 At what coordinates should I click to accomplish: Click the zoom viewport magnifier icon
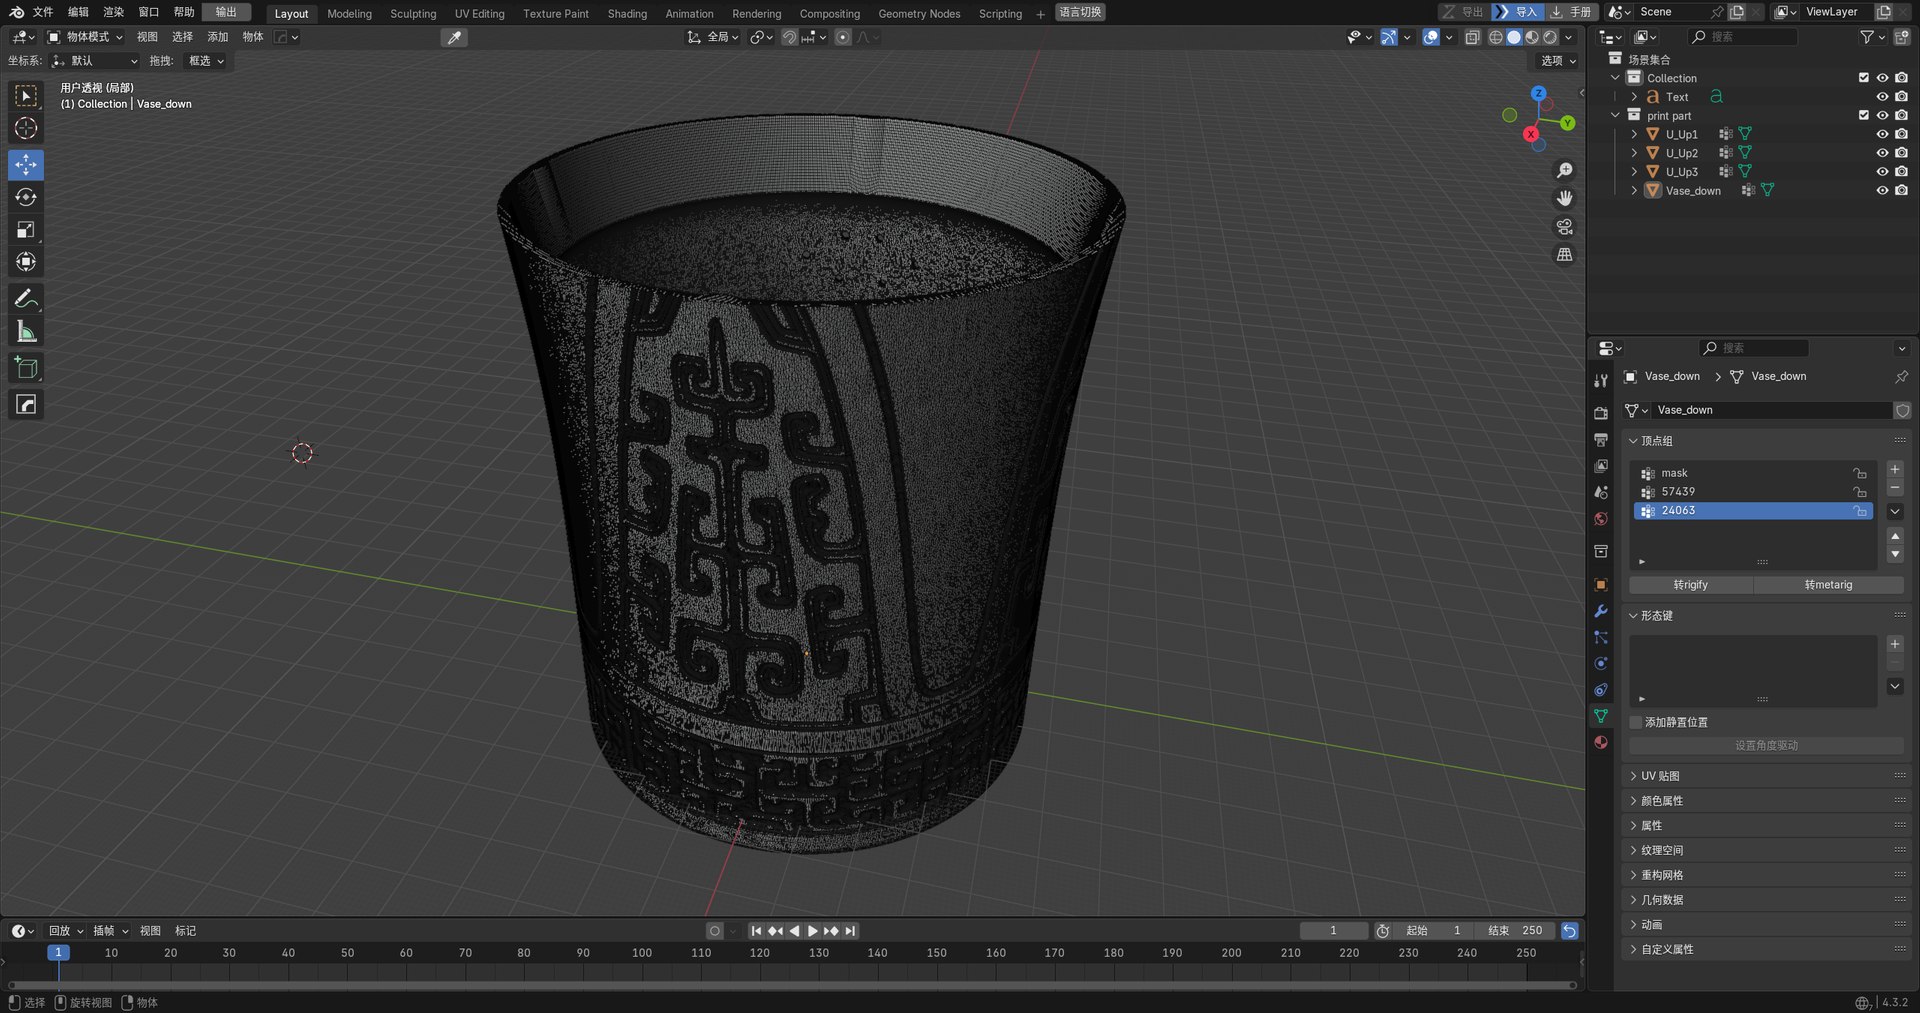point(1565,171)
